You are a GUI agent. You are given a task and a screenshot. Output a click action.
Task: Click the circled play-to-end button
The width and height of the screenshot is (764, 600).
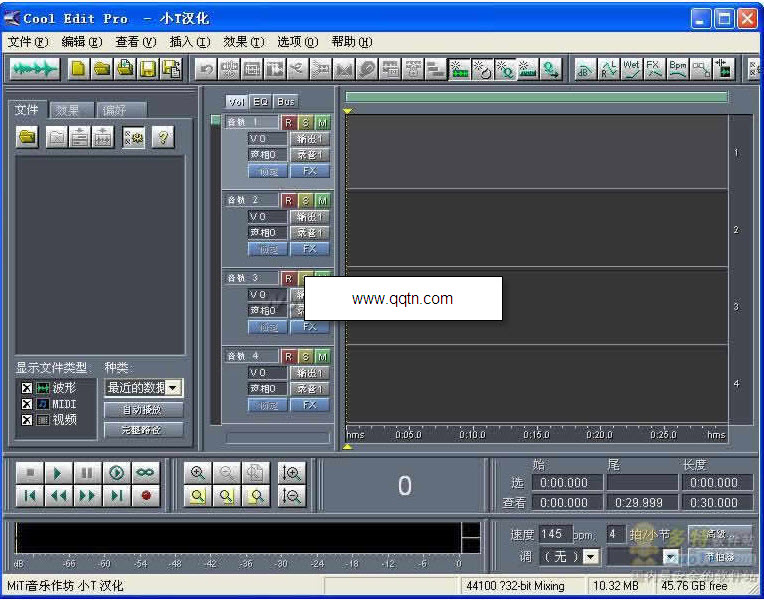point(116,473)
